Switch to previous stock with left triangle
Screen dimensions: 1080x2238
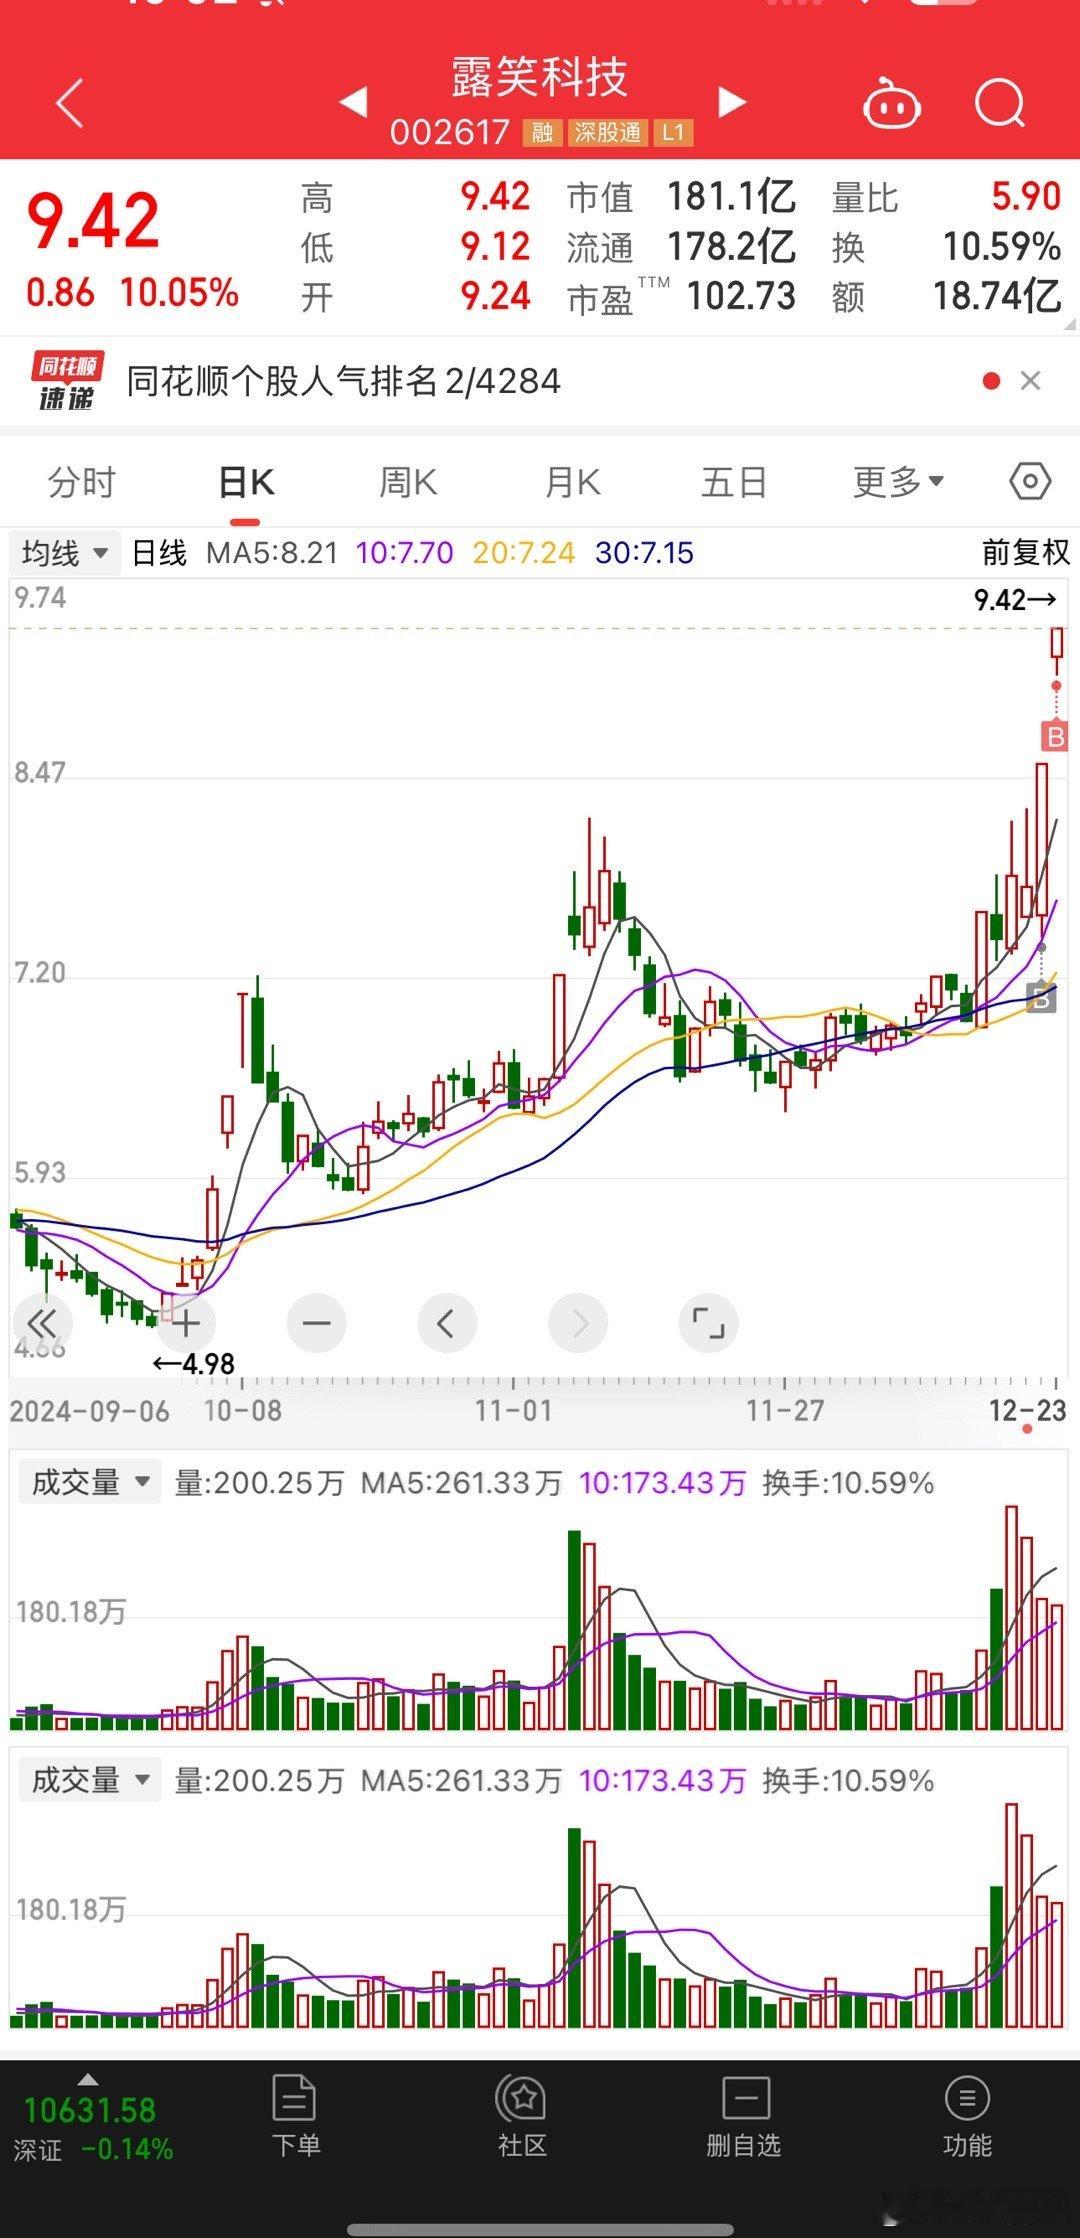point(354,101)
